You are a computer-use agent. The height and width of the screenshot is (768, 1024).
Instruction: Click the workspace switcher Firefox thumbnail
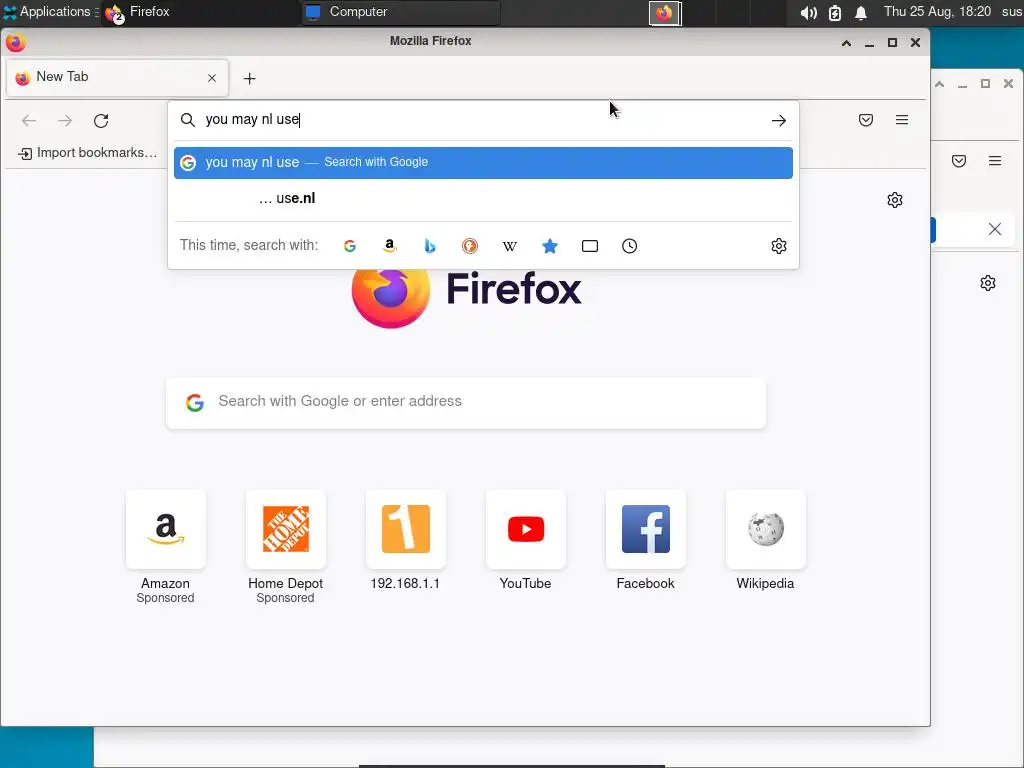click(x=665, y=12)
